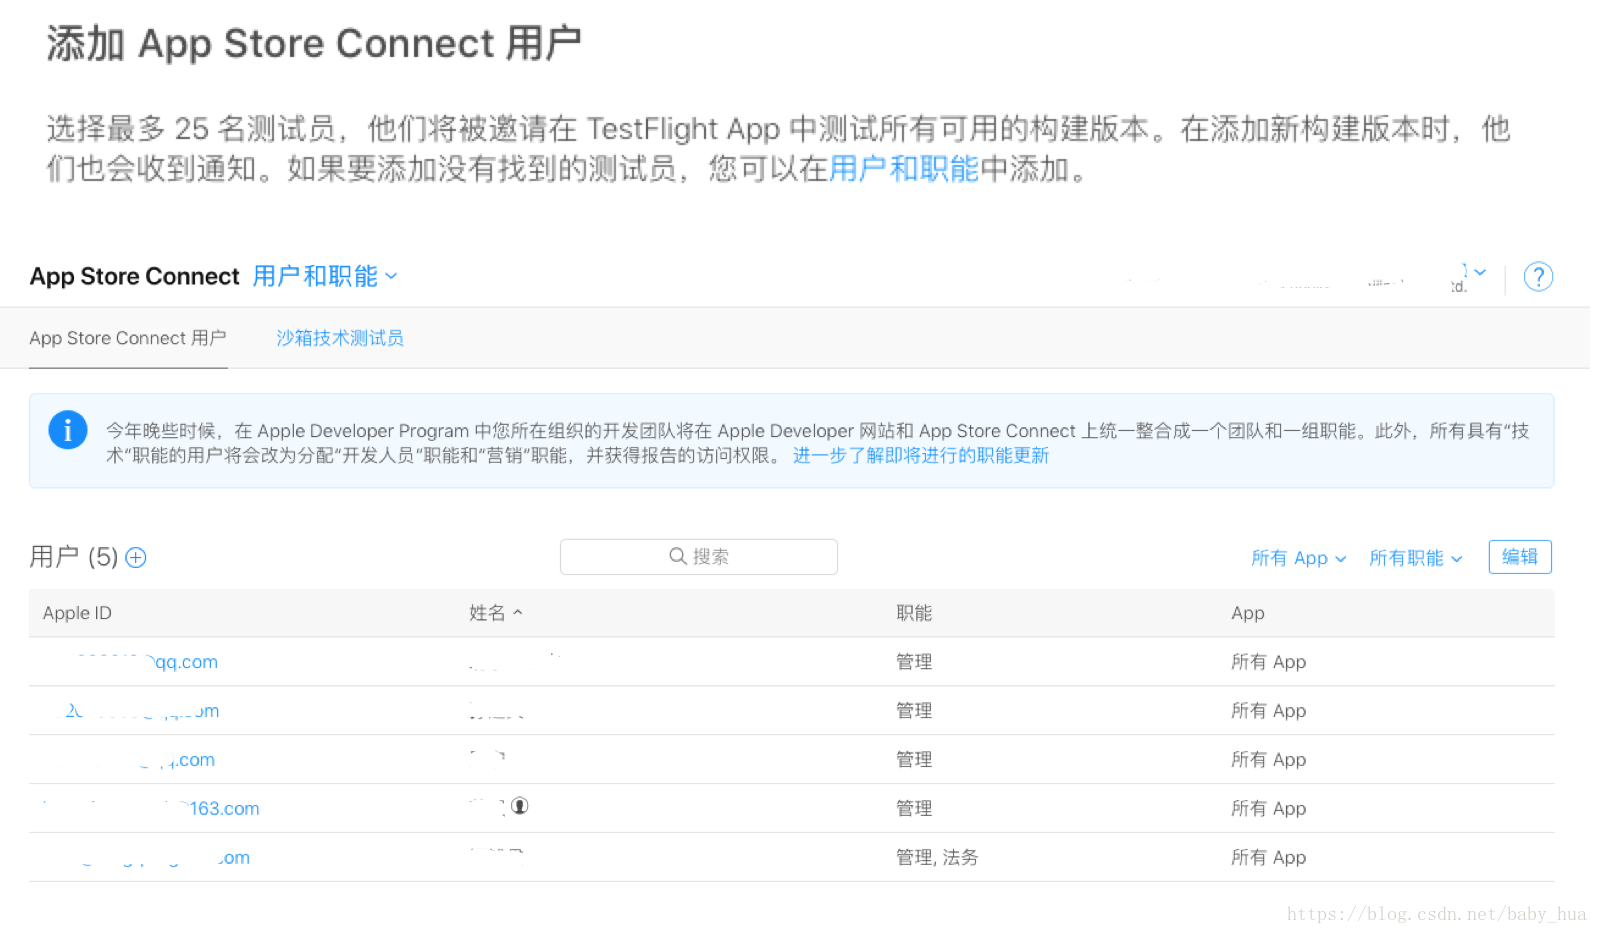This screenshot has width=1598, height=934.
Task: Sort by 姓名 column header
Action: click(496, 613)
